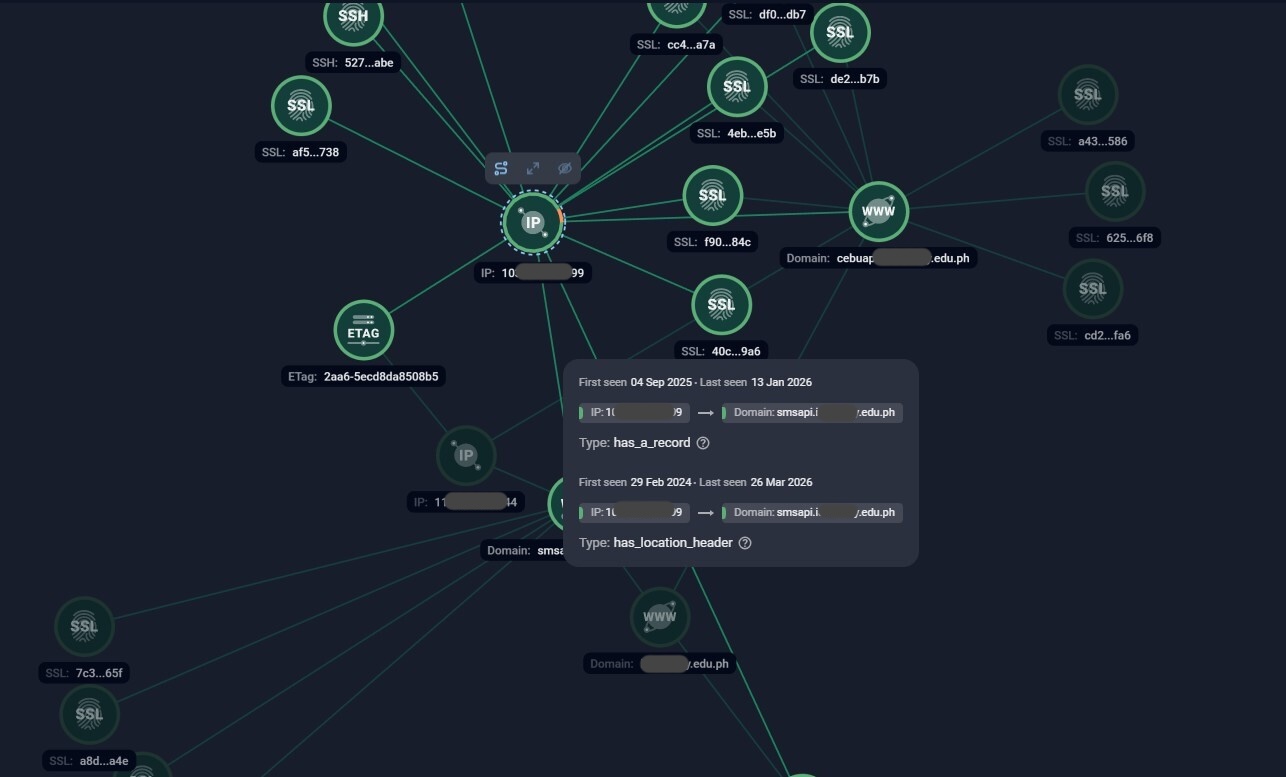Open help for the has_location_header relationship
Viewport: 1286px width, 777px height.
tap(745, 542)
